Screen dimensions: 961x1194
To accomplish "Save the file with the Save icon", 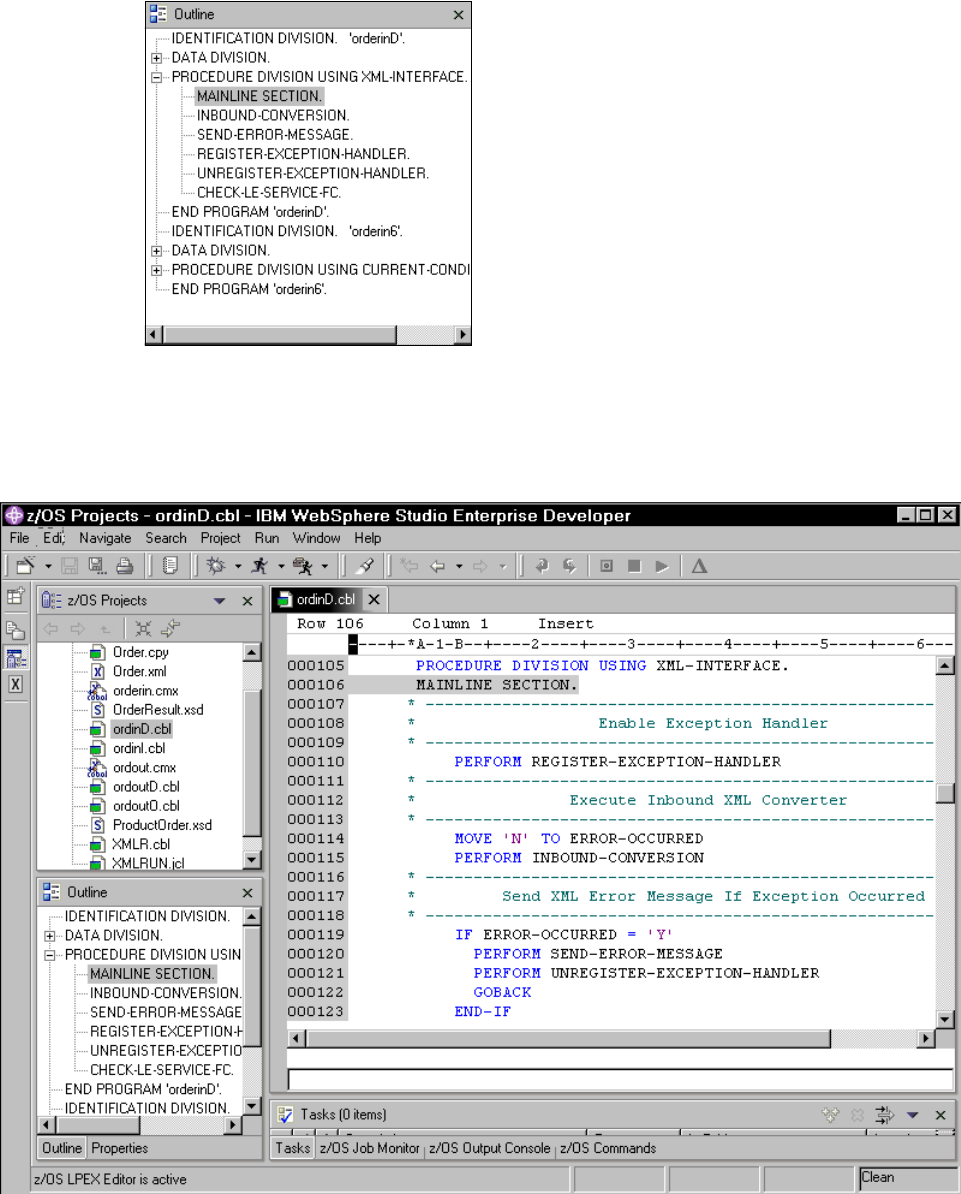I will click(x=70, y=566).
